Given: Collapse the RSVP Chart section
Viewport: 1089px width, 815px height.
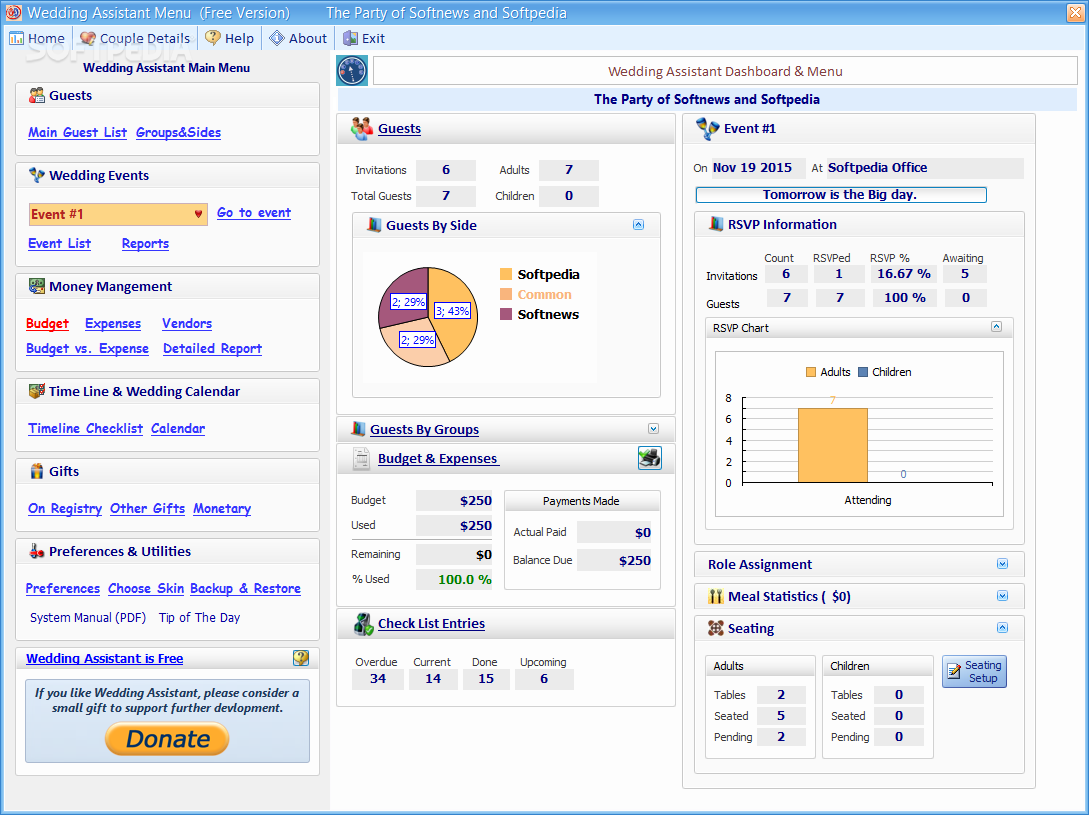Looking at the screenshot, I should click(x=996, y=327).
